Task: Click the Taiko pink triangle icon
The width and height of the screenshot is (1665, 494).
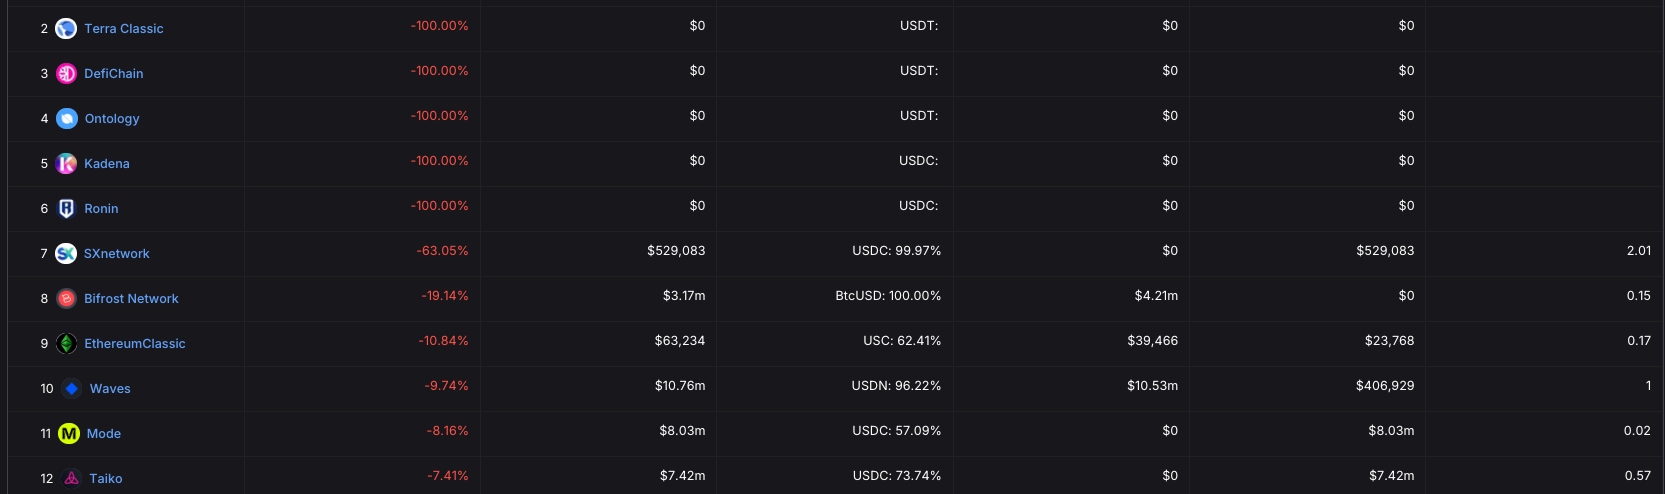Action: pyautogui.click(x=72, y=479)
